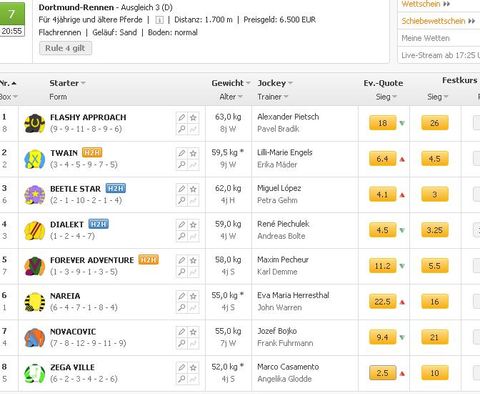Viewport: 480px width, 394px height.
Task: Click magnifier icon in Novacovic row
Action: click(x=182, y=343)
